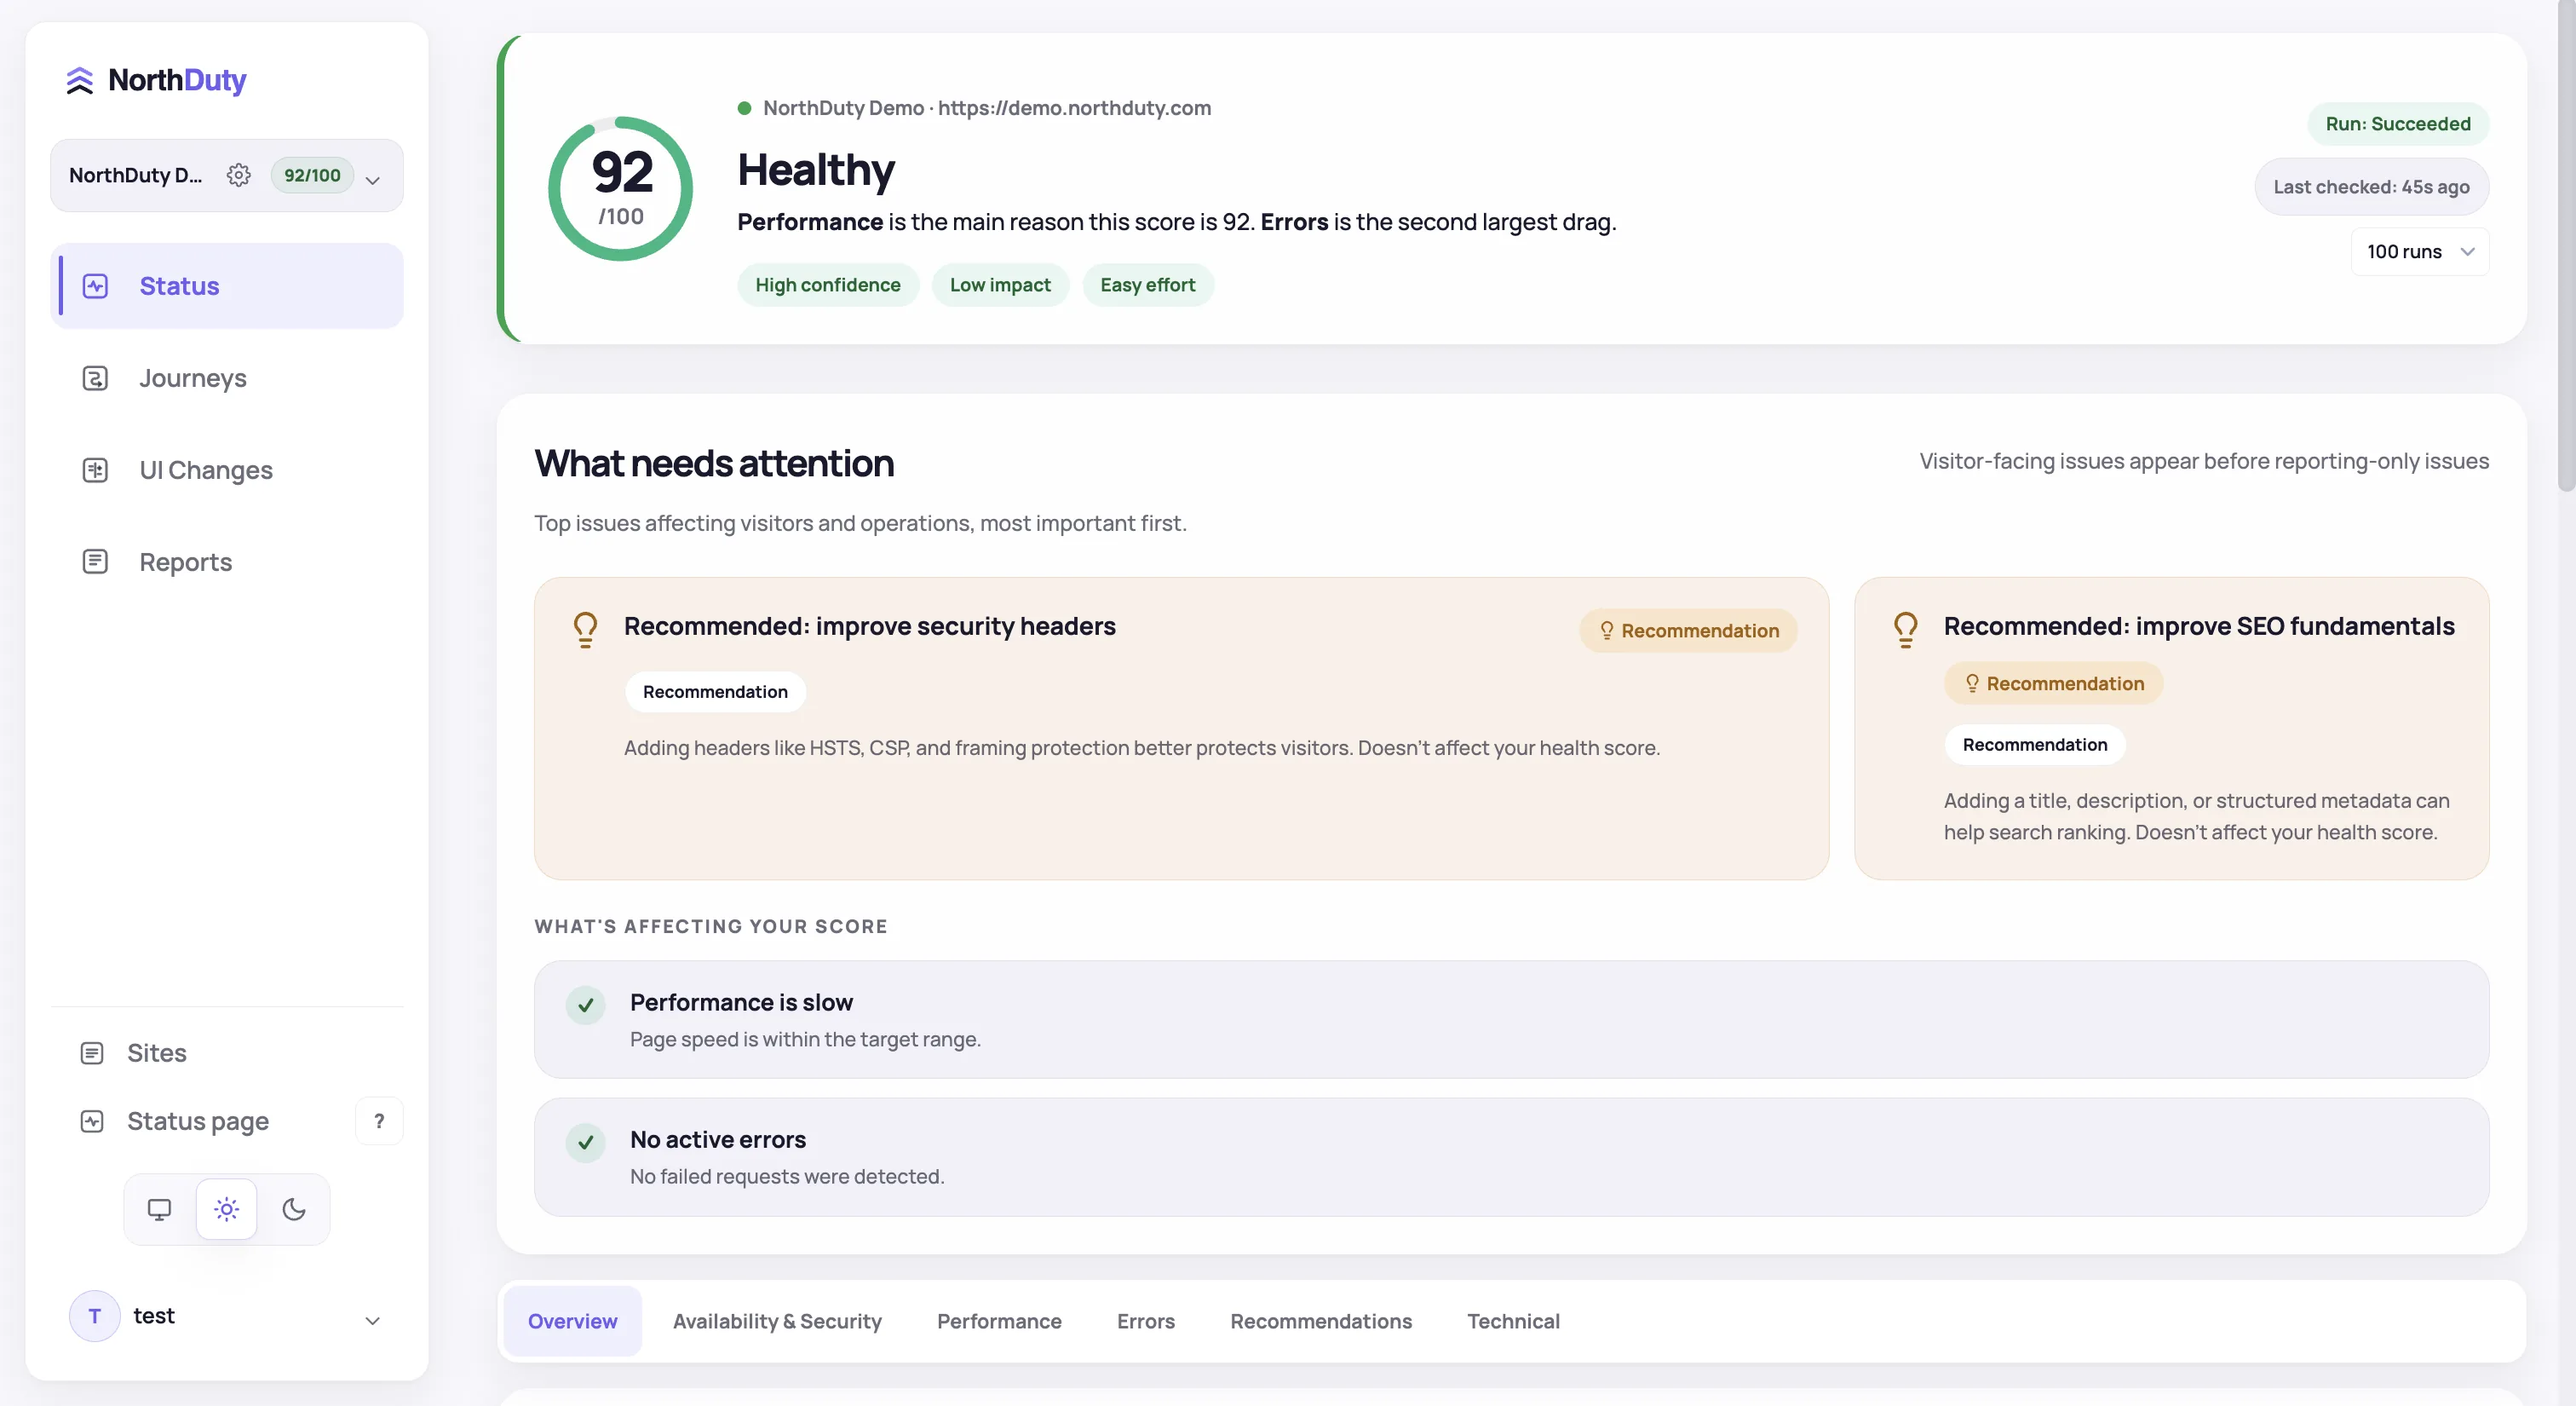This screenshot has height=1406, width=2576.
Task: Open the Sites nav item
Action: [227, 1053]
